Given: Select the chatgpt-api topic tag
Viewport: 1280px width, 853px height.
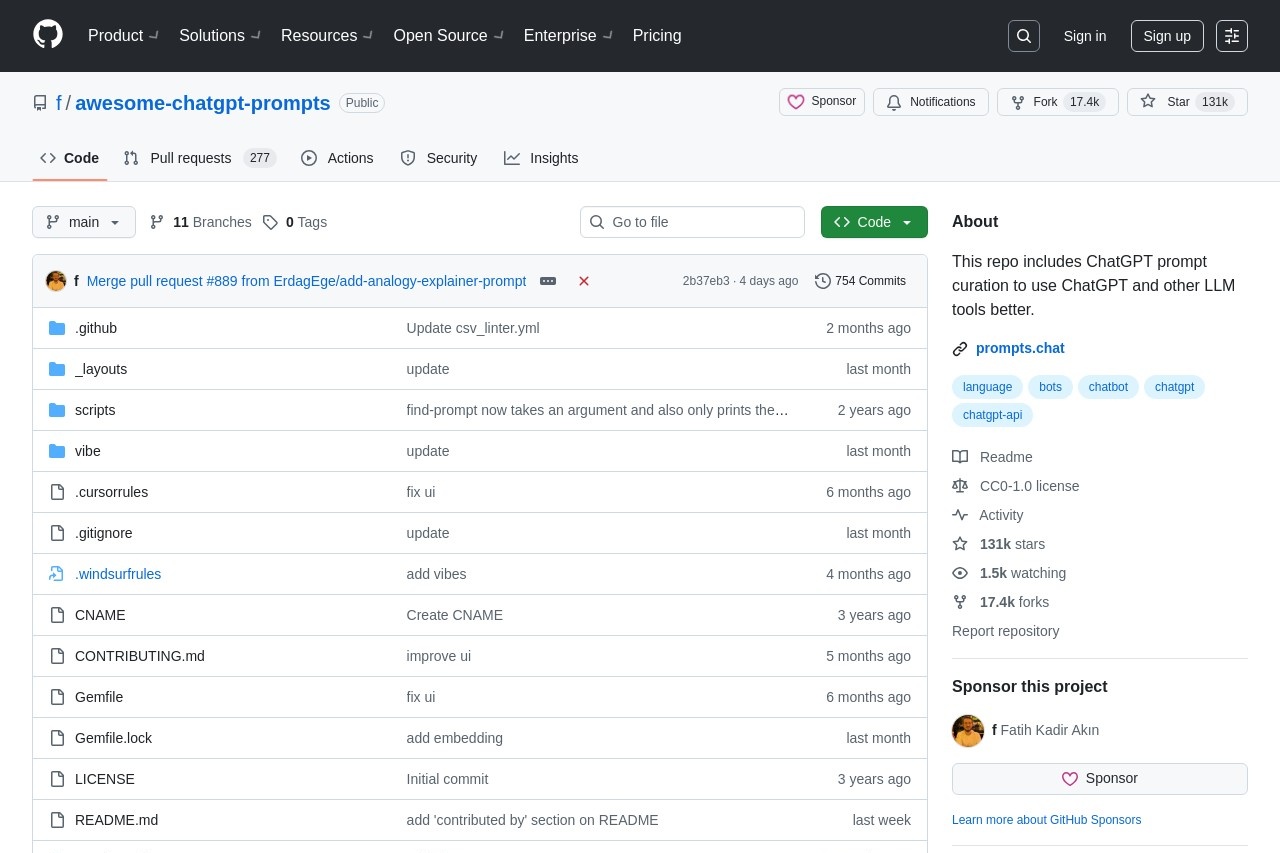Looking at the screenshot, I should pos(992,415).
